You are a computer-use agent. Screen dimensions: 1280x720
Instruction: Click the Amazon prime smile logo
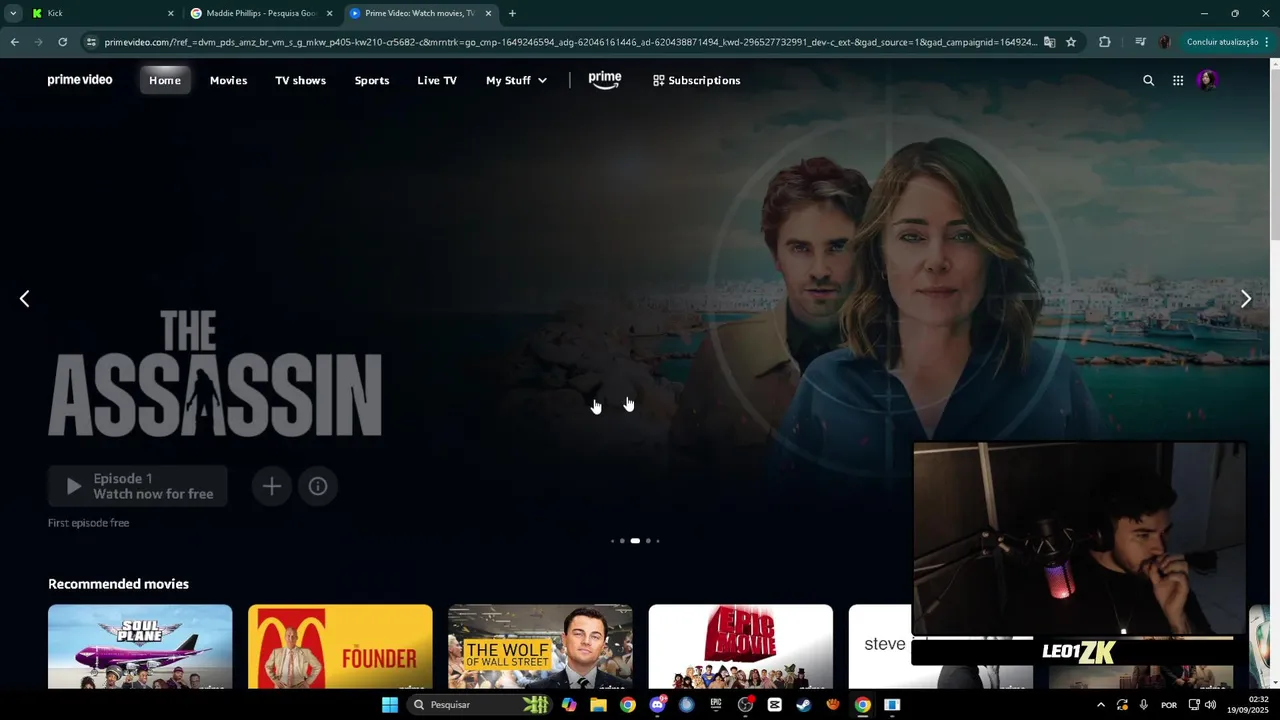coord(605,80)
